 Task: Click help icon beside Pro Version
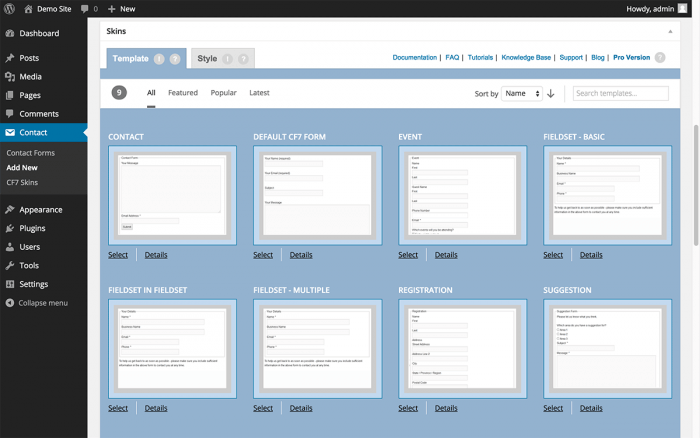[x=660, y=58]
